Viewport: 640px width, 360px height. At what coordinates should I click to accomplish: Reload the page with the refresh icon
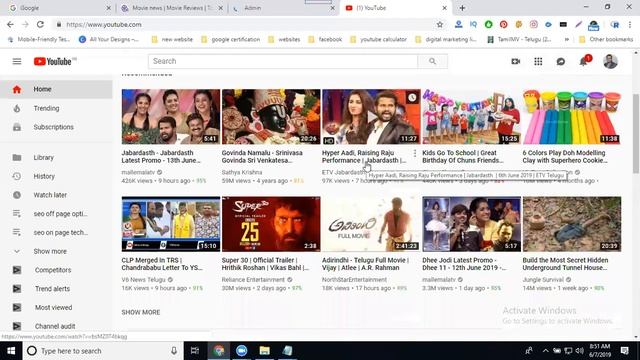pos(40,24)
